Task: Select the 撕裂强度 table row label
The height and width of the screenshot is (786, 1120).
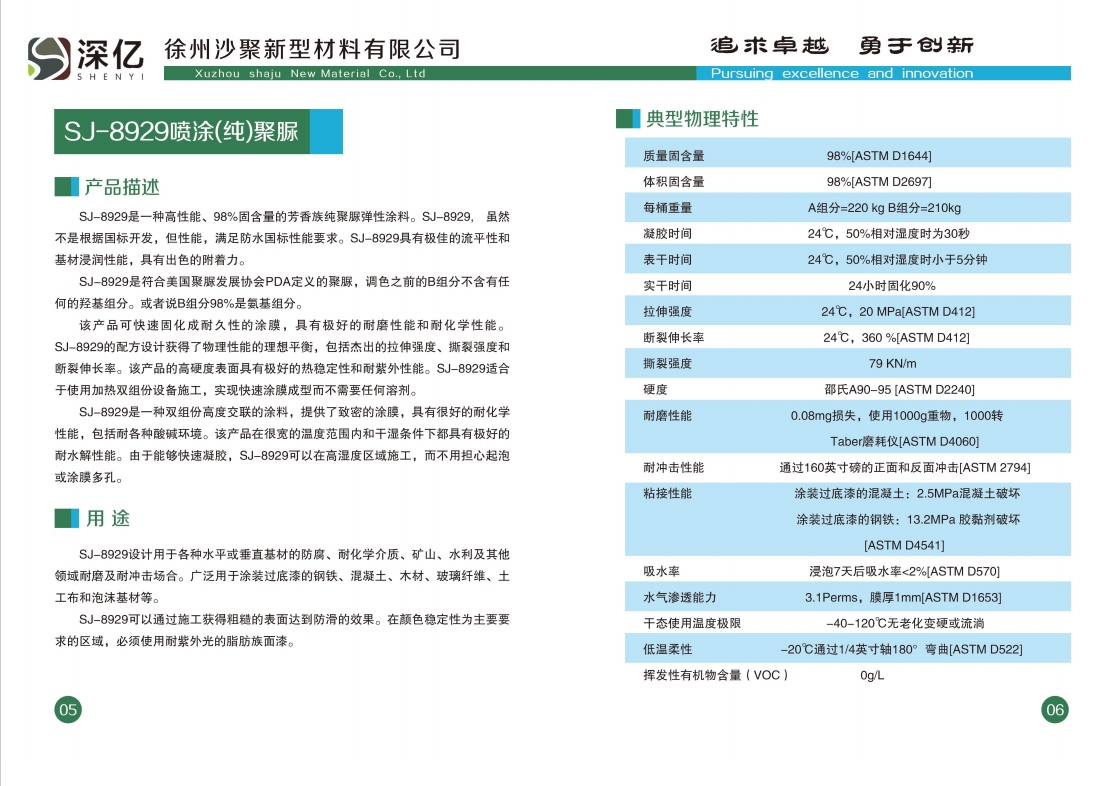Action: [667, 364]
